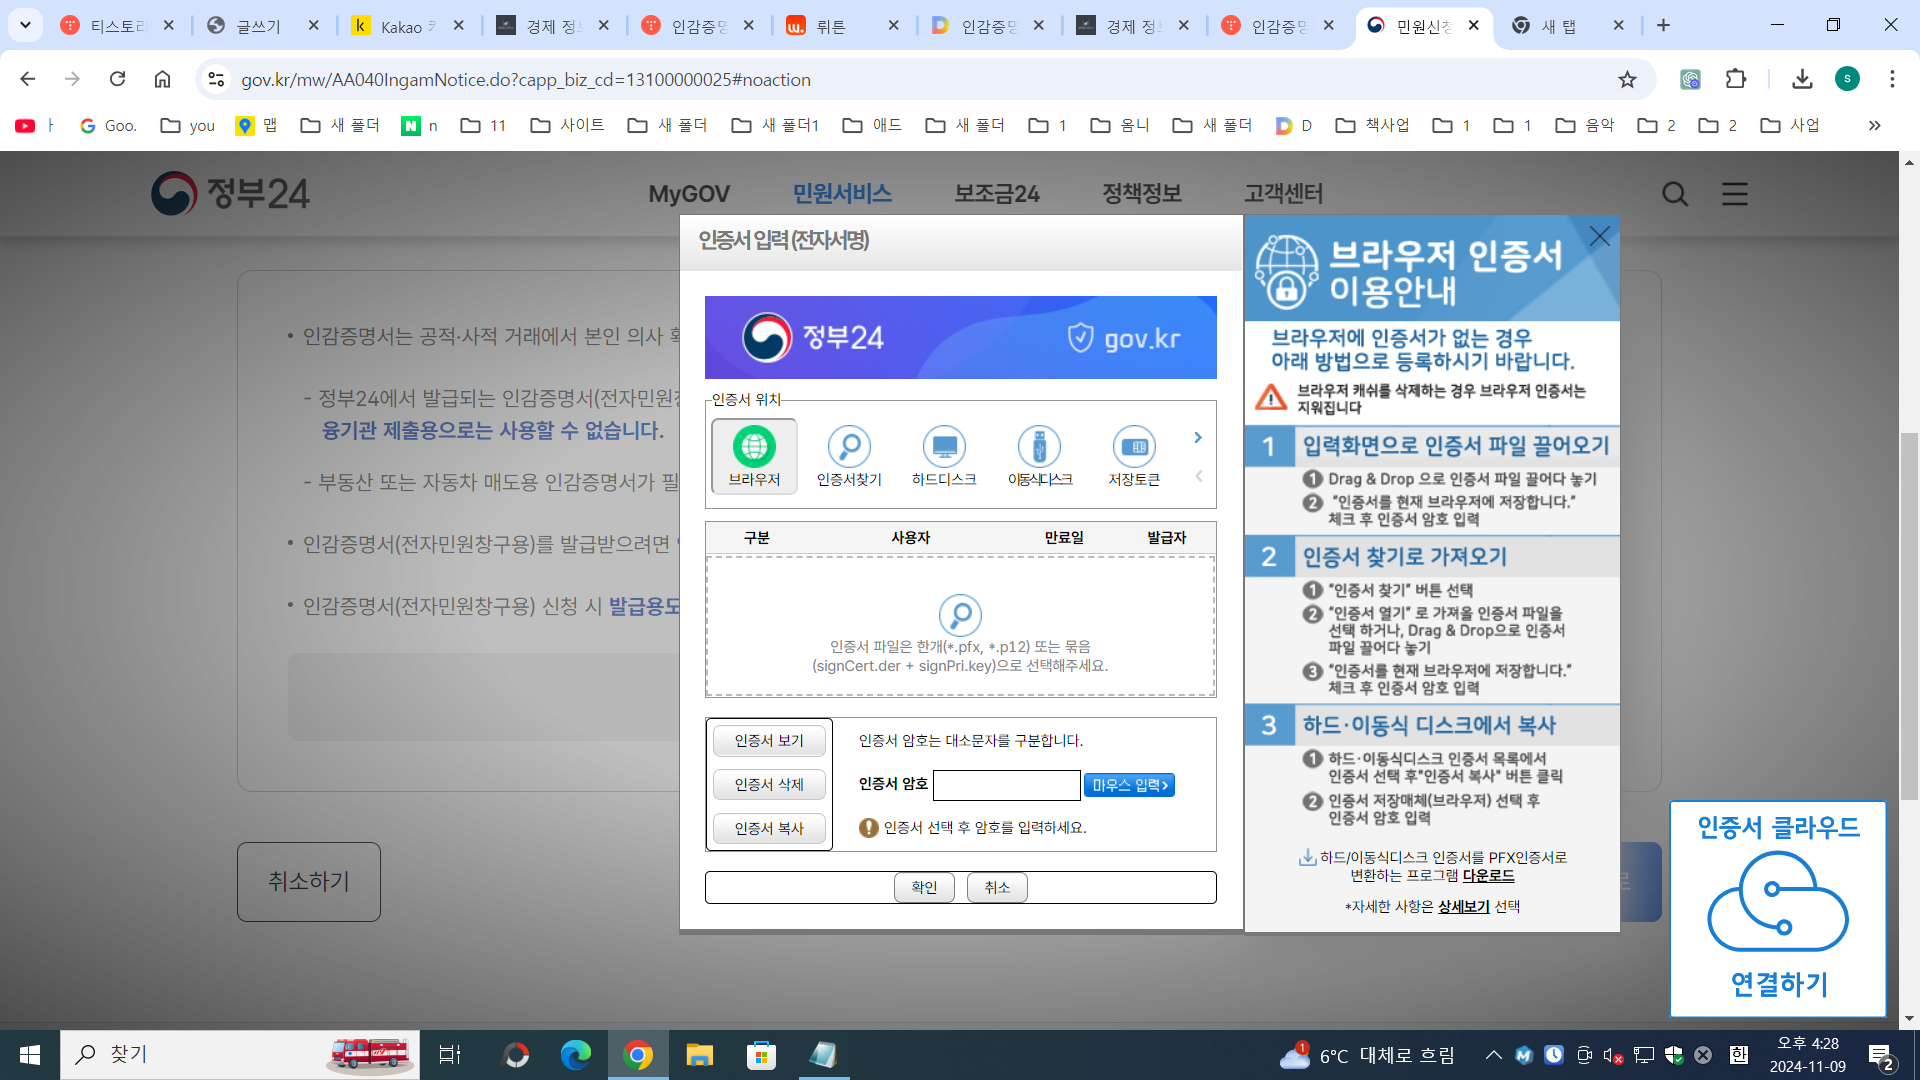Switch to the Kakao browser tab
Screen dimensions: 1920x1080
coord(400,26)
